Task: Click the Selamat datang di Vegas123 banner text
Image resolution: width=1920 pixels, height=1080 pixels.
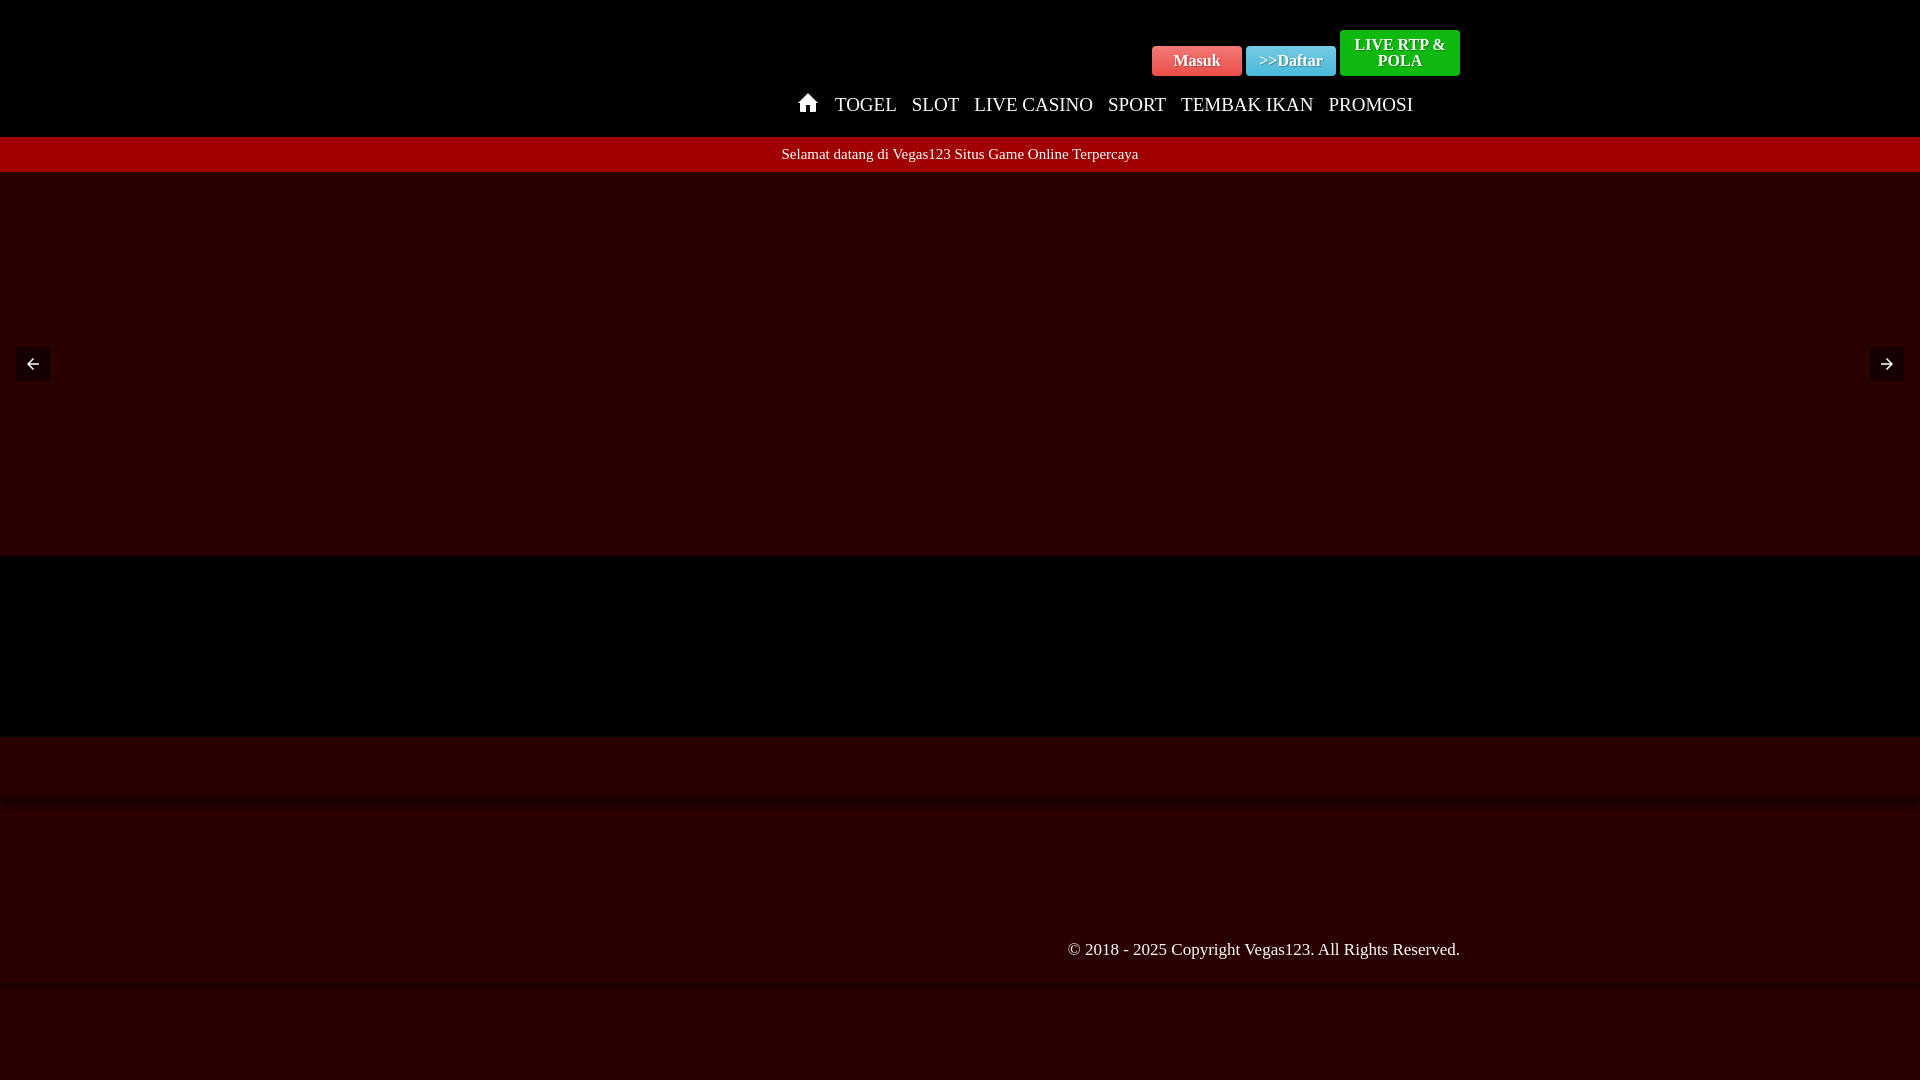Action: pyautogui.click(x=960, y=154)
